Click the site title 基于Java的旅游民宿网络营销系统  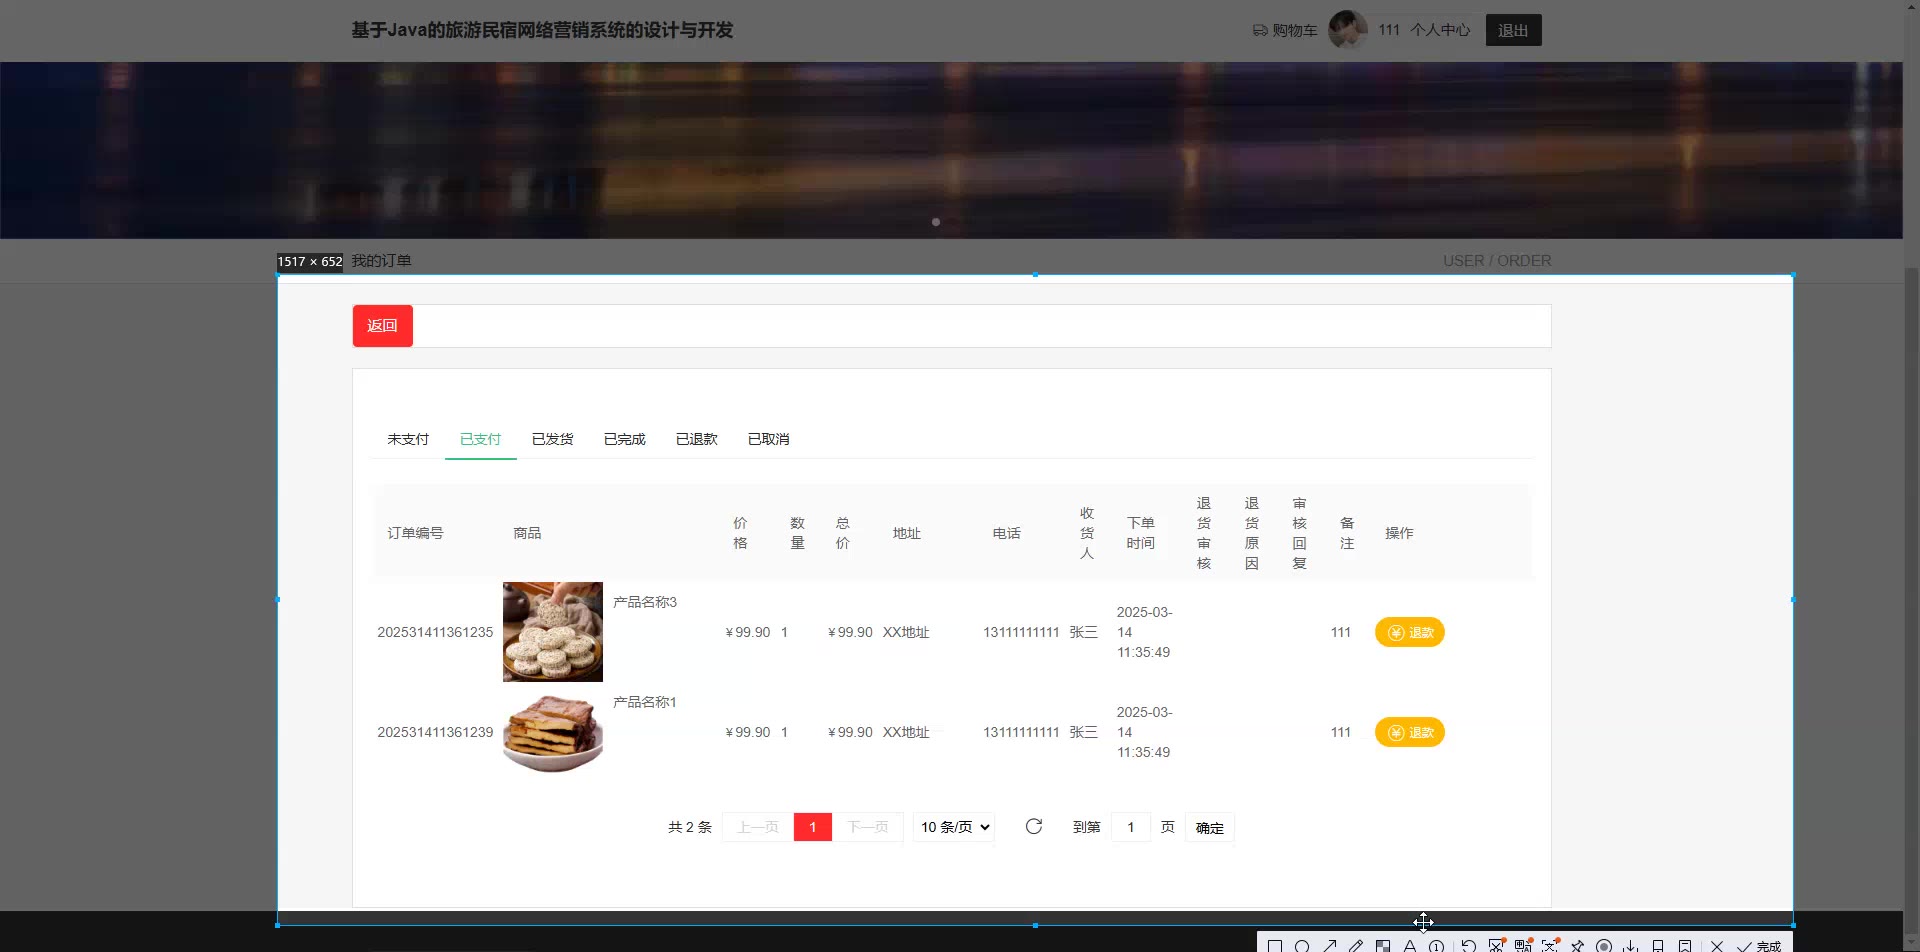542,30
